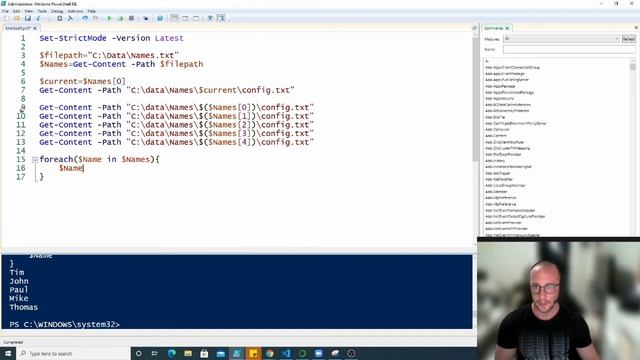Open Sticky Notes taskbar icon
The width and height of the screenshot is (640, 360).
[x=253, y=353]
